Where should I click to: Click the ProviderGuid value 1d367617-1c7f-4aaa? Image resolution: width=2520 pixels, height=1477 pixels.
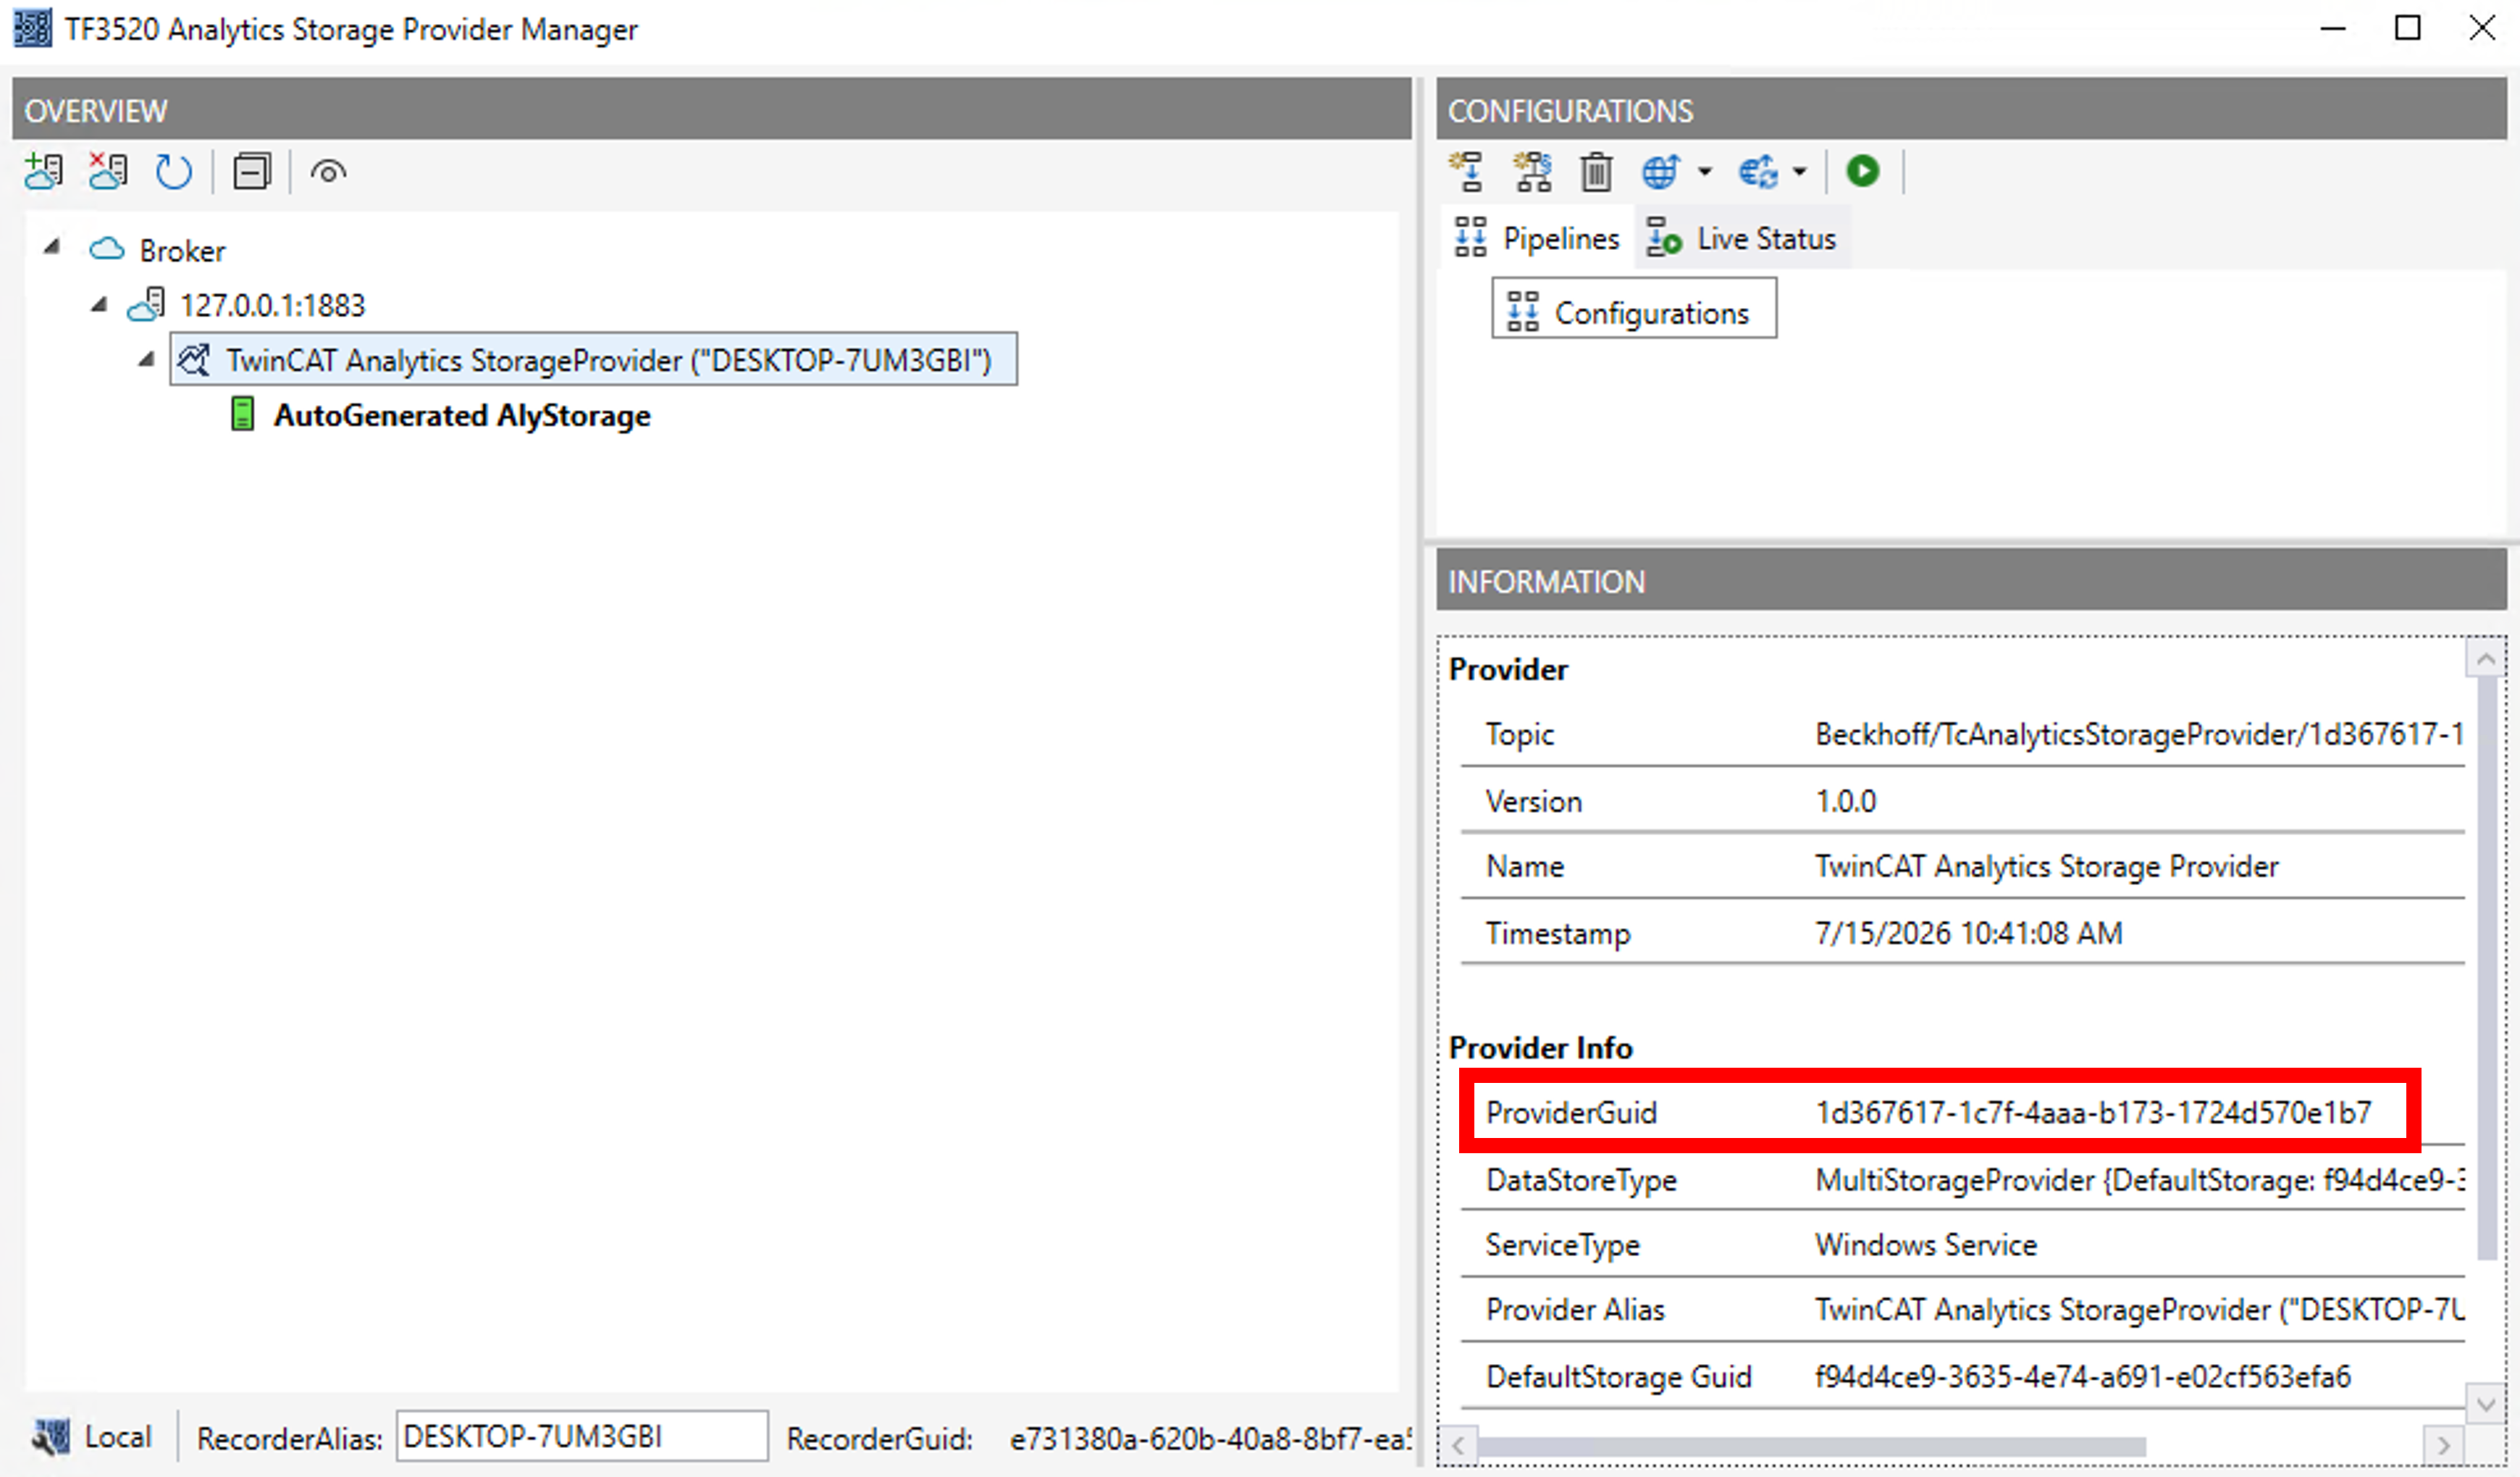(x=2093, y=1112)
